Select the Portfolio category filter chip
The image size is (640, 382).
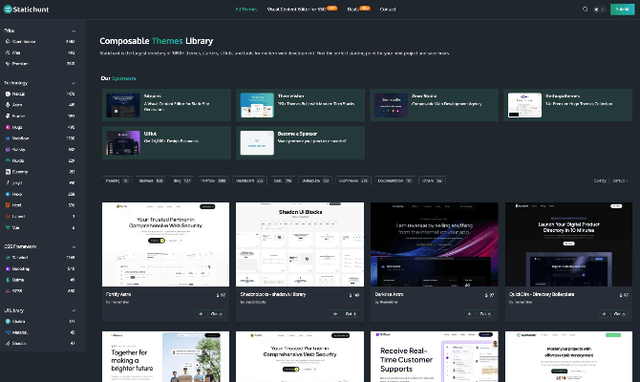click(x=213, y=180)
